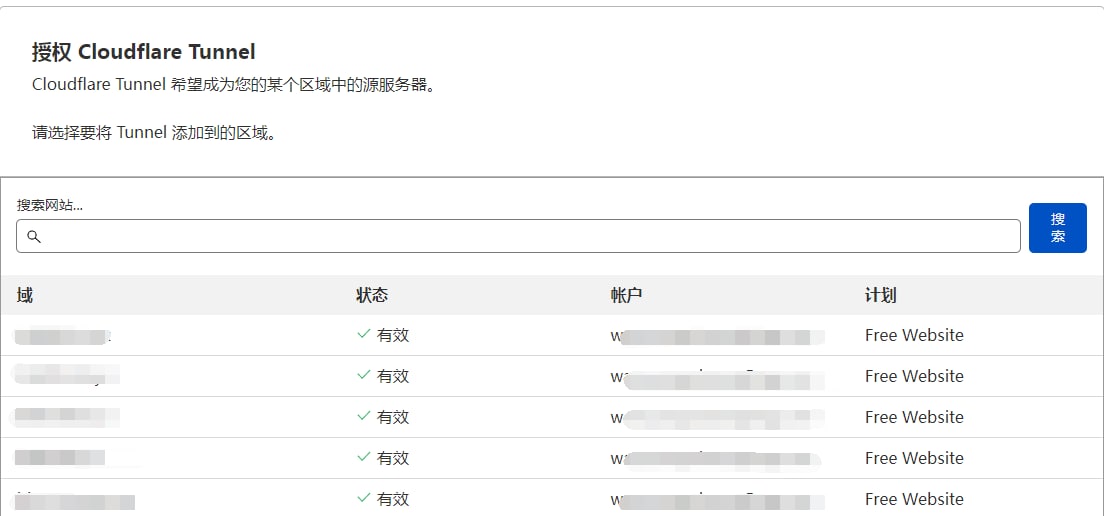Select the blurred domain in the second row
1104x516 pixels.
tap(66, 376)
